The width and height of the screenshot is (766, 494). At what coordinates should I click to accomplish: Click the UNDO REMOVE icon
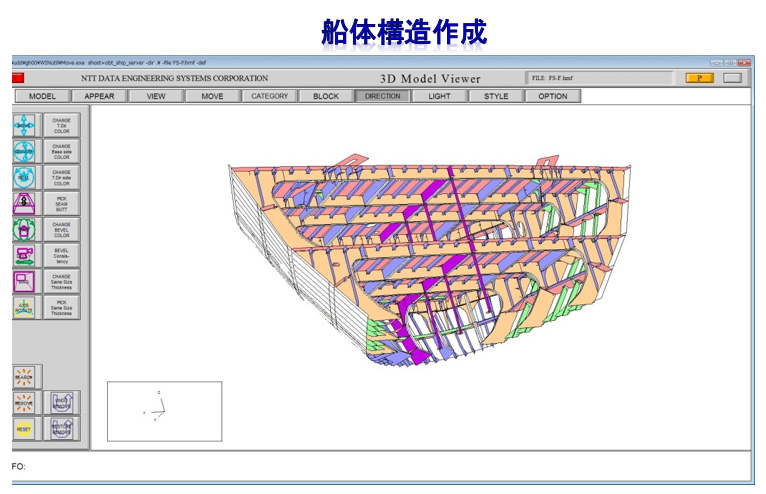[x=62, y=402]
